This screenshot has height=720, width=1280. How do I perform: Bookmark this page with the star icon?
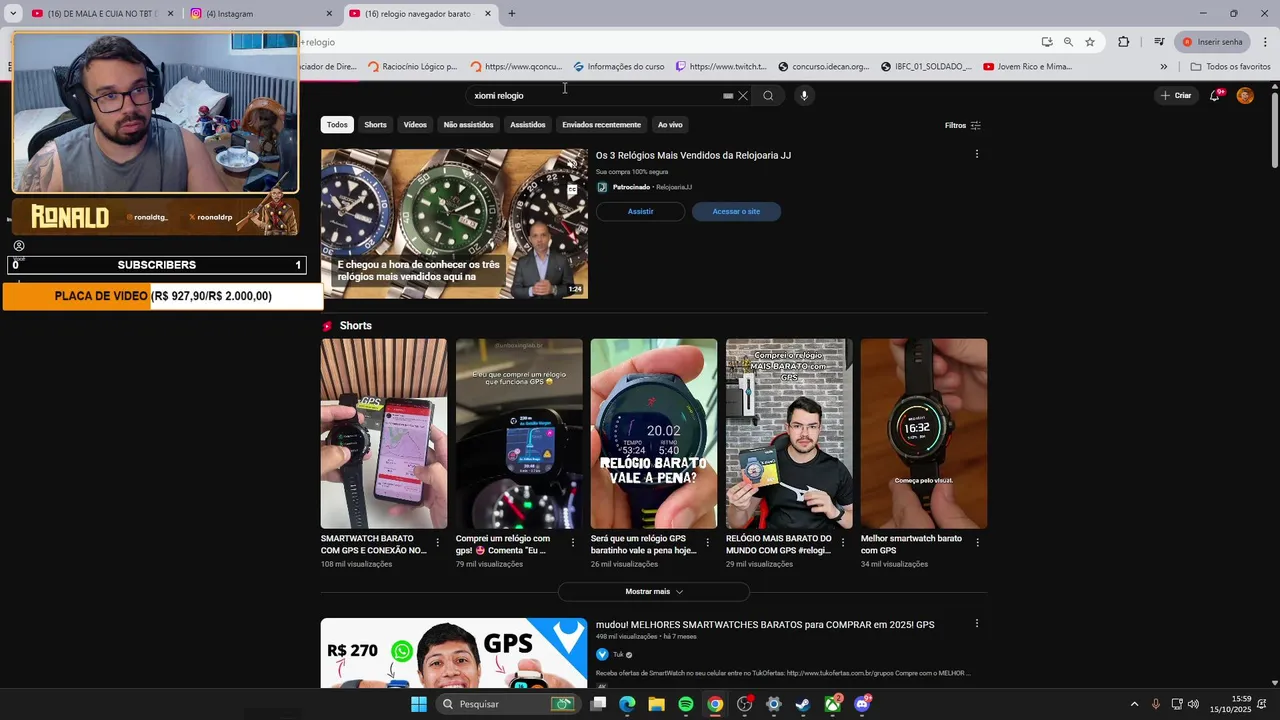tap(1090, 42)
